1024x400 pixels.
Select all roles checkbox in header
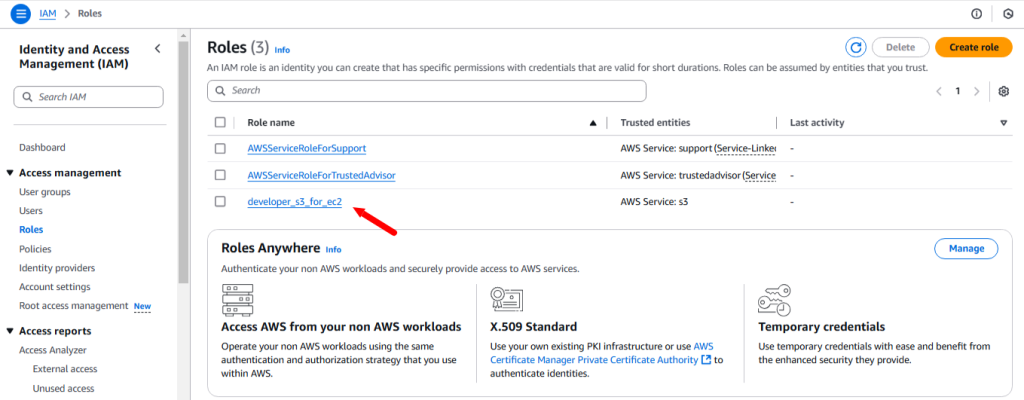[x=220, y=122]
